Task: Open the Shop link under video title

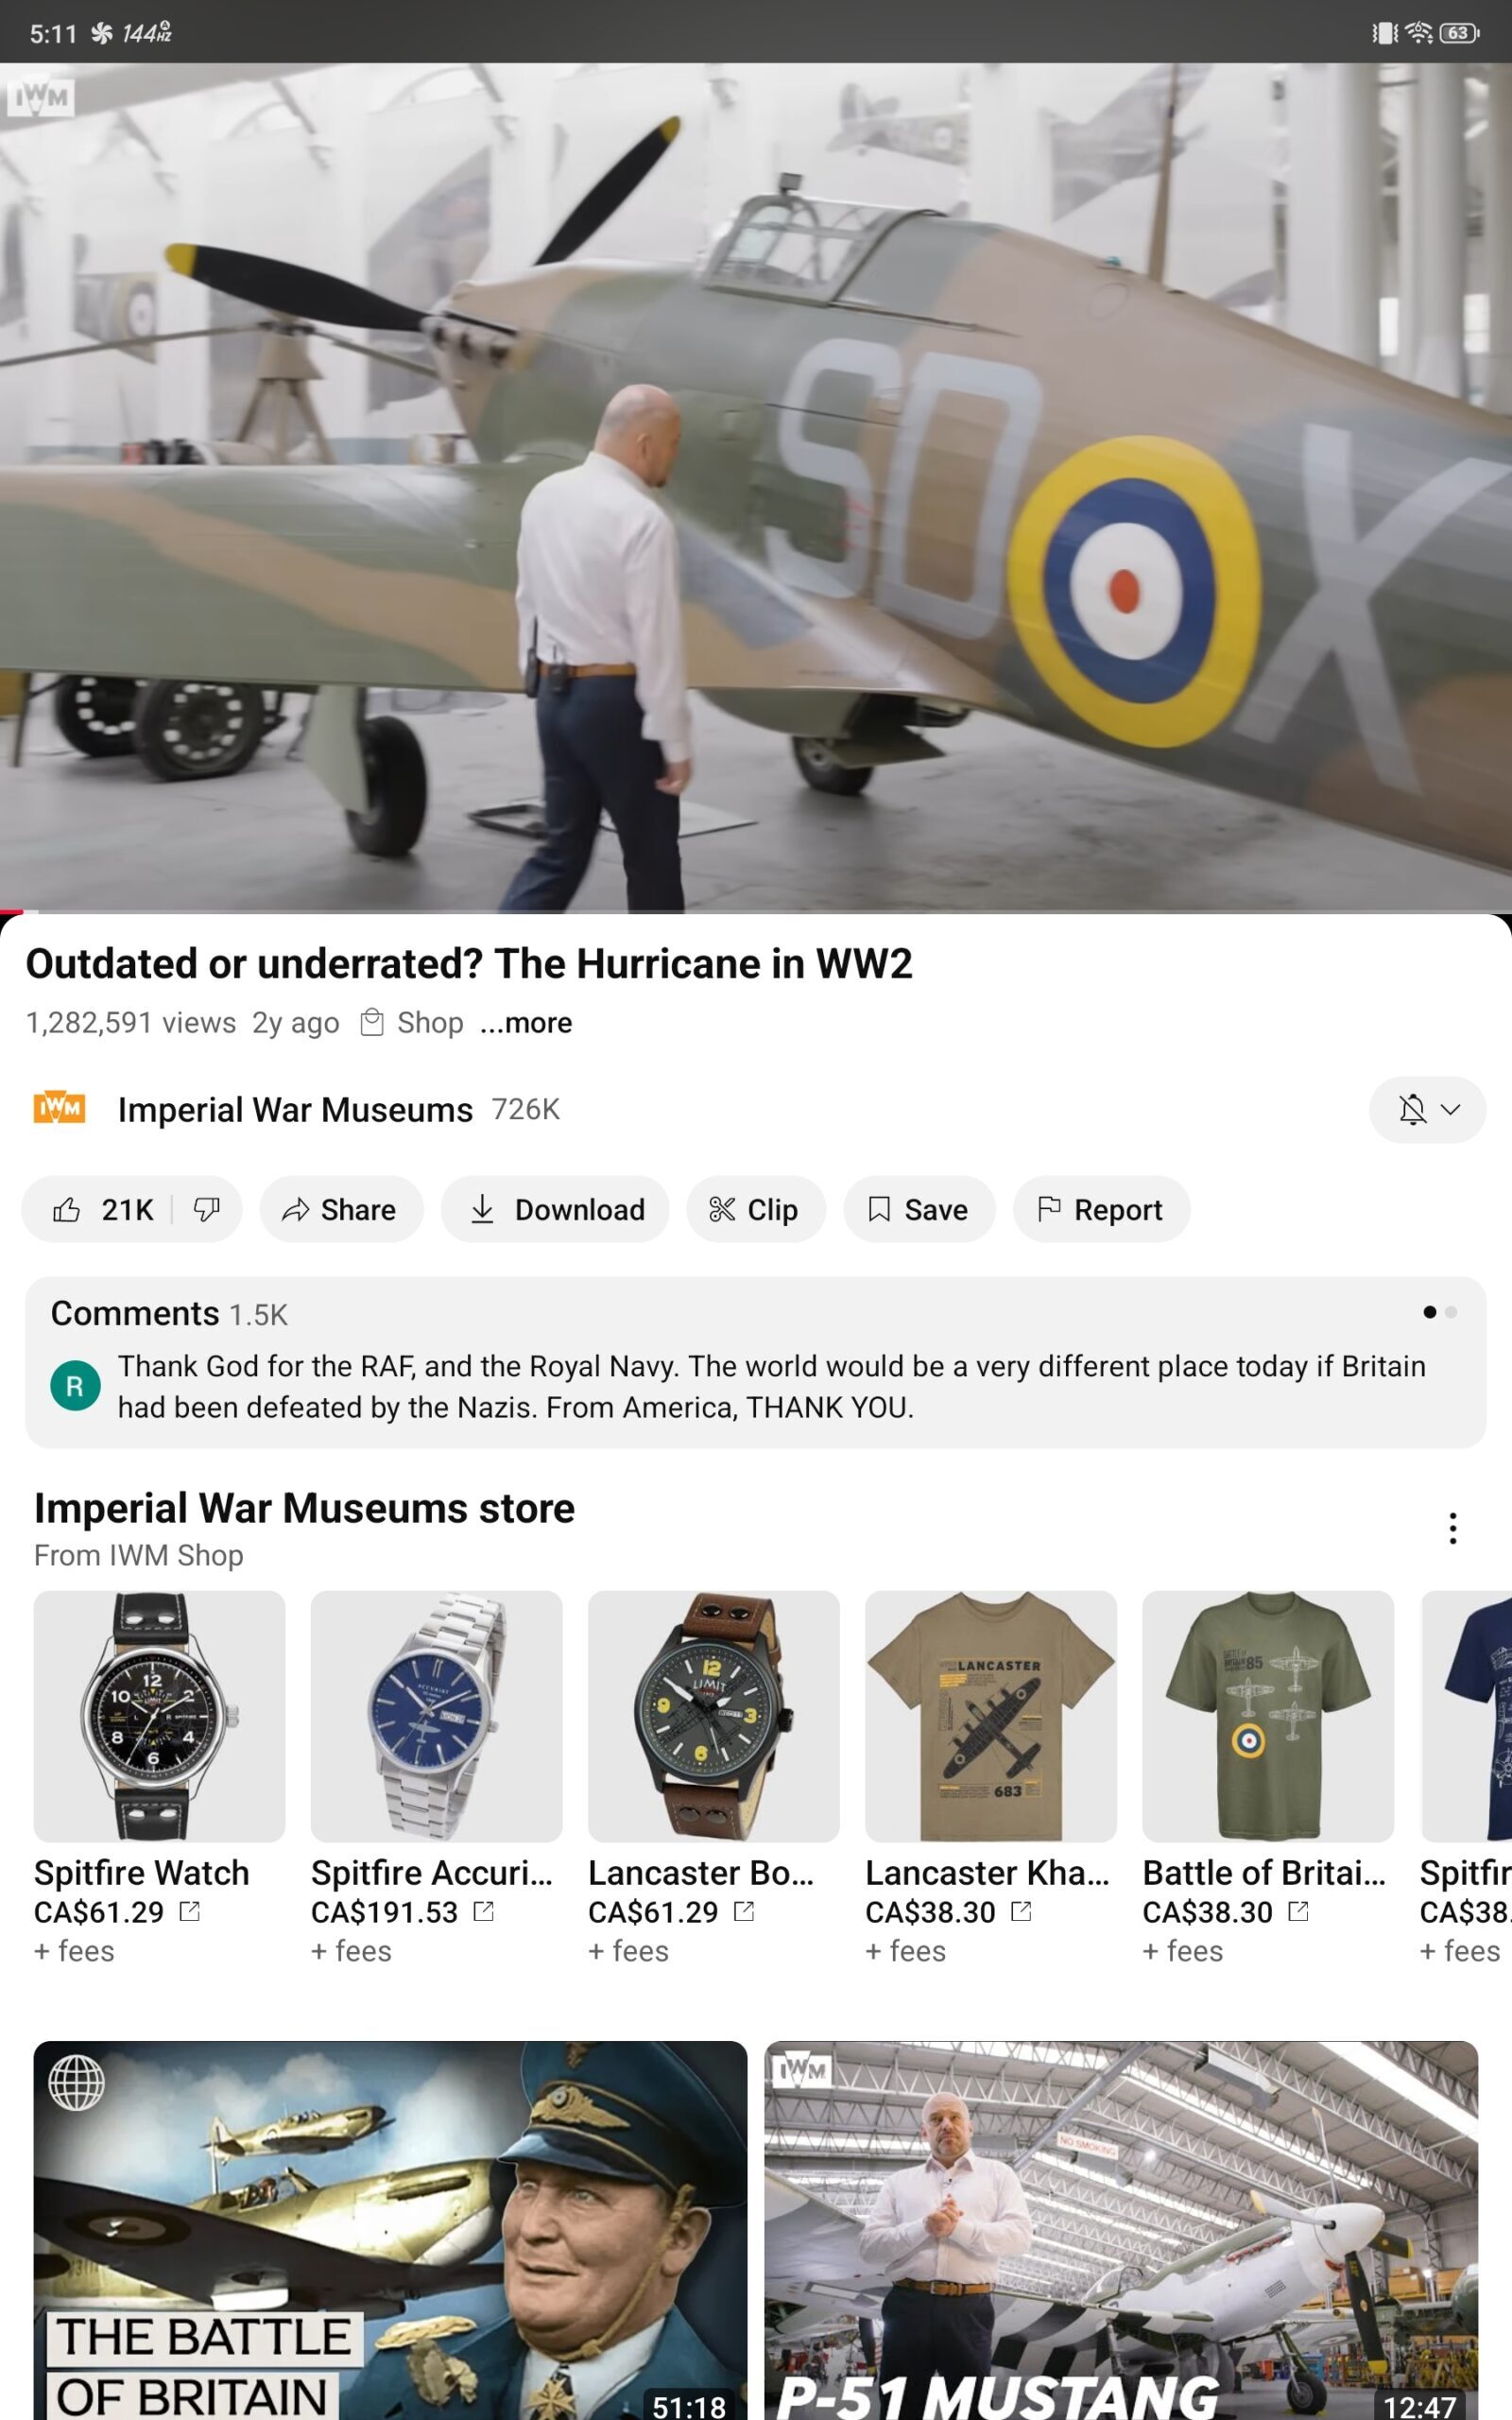Action: click(412, 1023)
